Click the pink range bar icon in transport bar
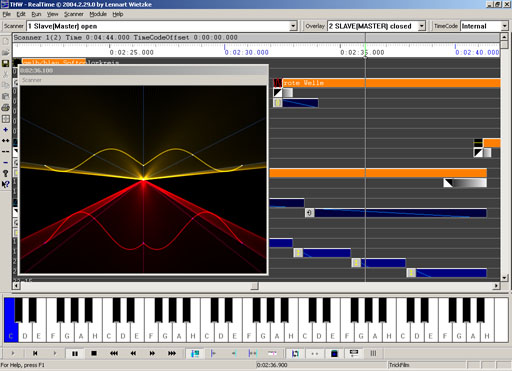The image size is (512, 371). [x=272, y=353]
